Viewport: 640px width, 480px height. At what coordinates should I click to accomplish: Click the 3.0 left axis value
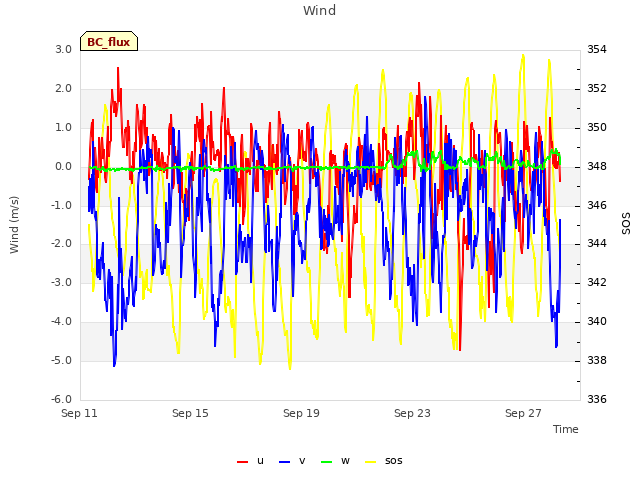pos(64,49)
